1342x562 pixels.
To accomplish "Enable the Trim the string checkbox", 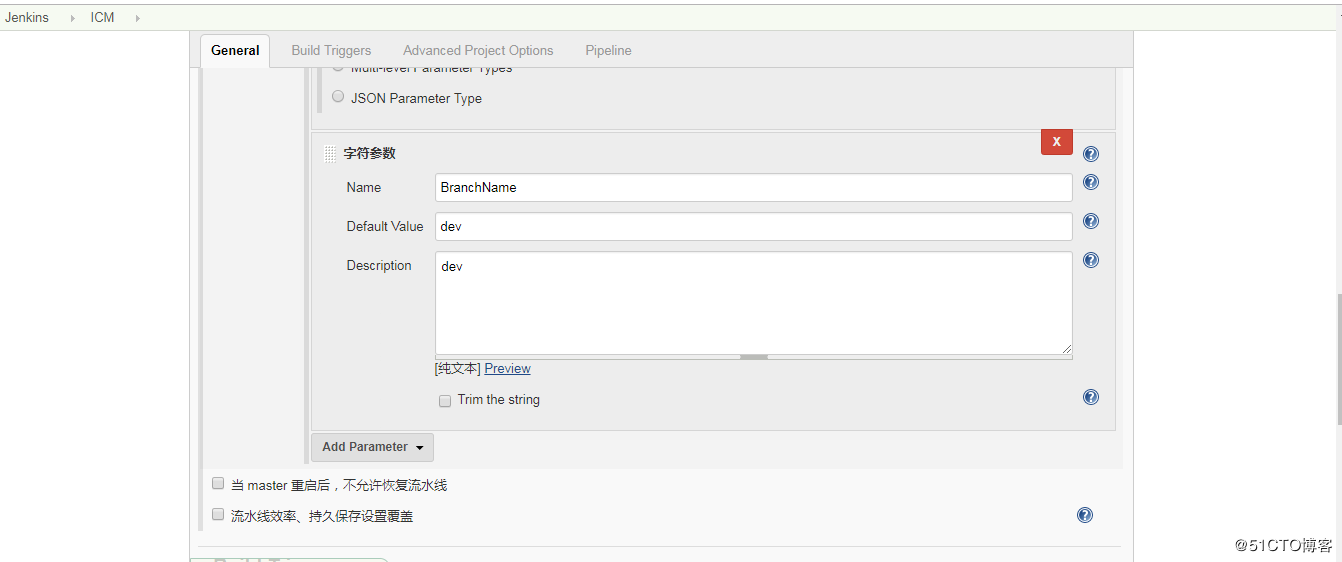I will (x=445, y=401).
